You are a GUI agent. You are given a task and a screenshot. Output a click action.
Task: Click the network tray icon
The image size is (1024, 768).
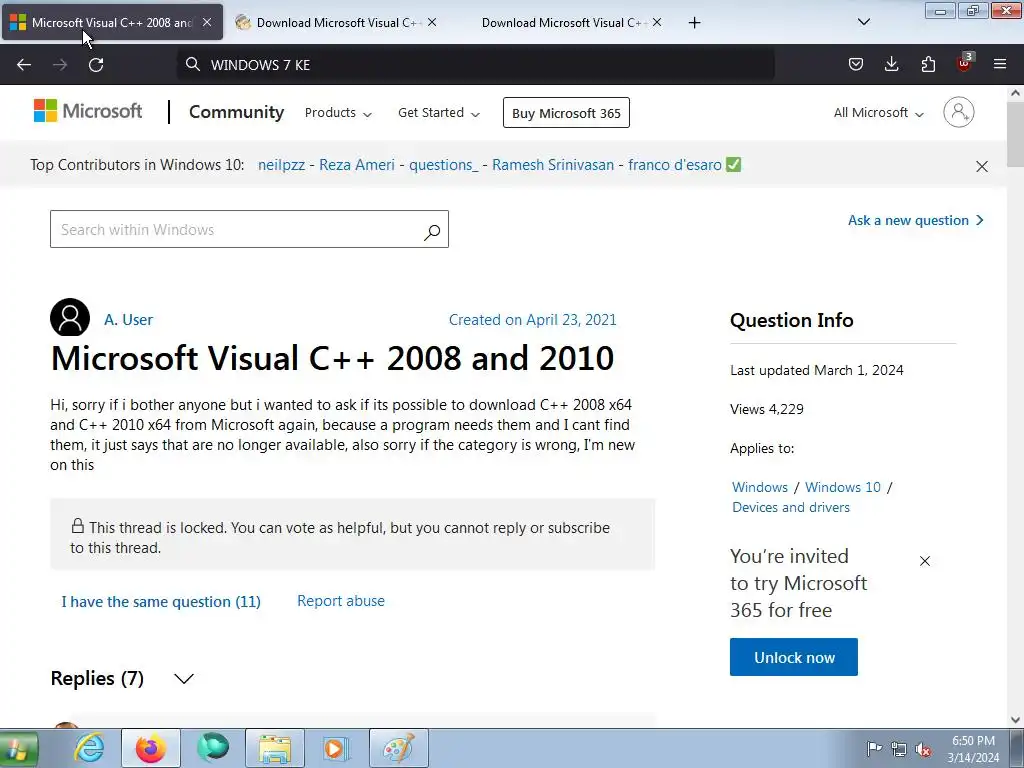coord(899,749)
